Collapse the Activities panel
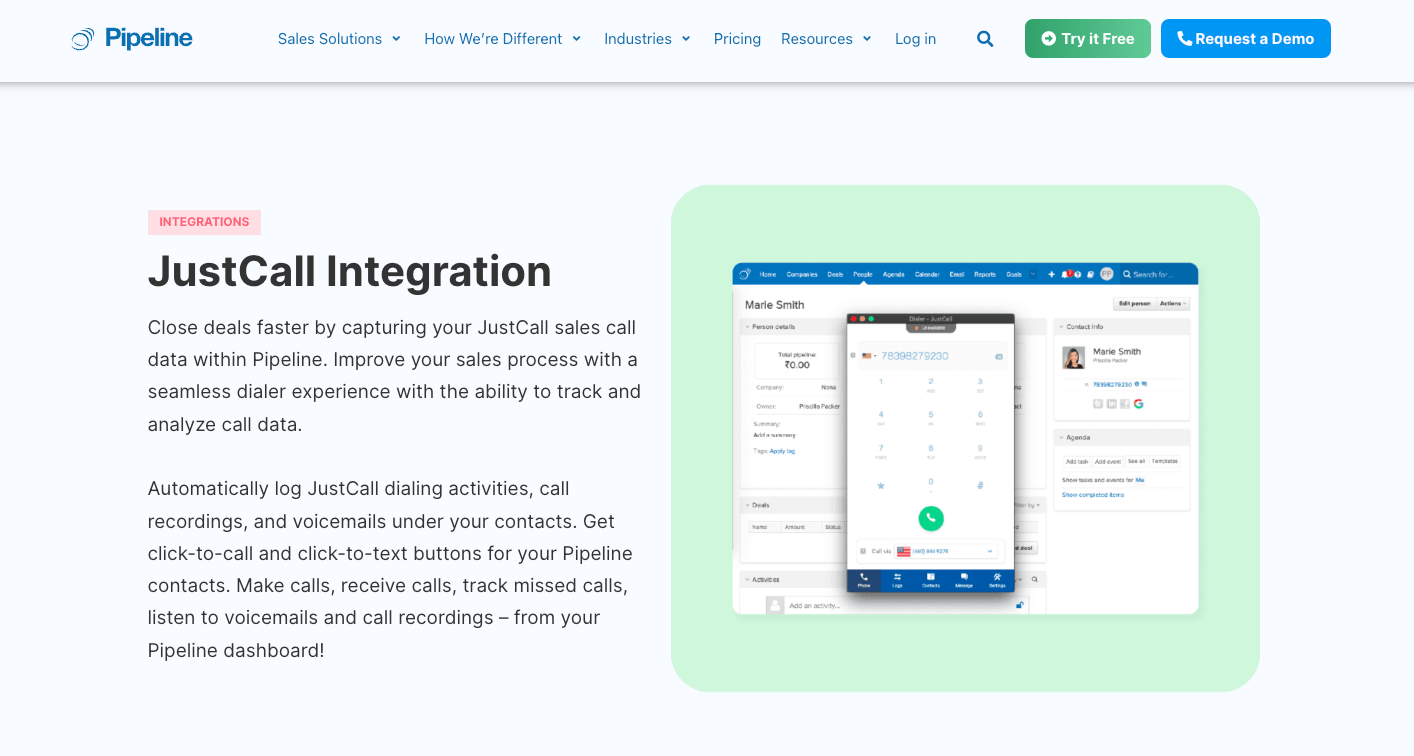1414x756 pixels. 747,579
